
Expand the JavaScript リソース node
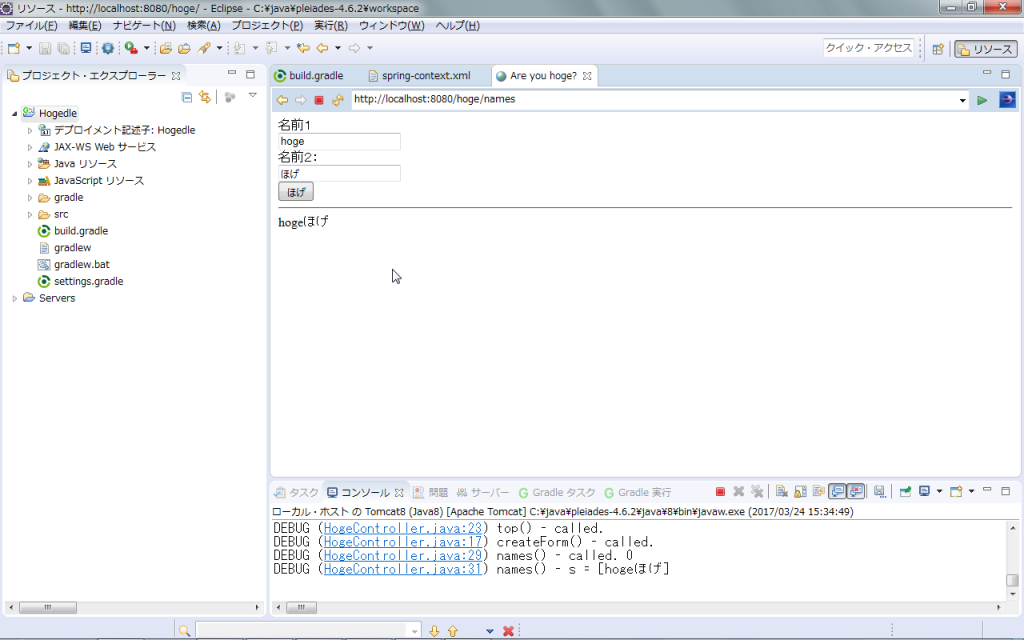coord(29,181)
